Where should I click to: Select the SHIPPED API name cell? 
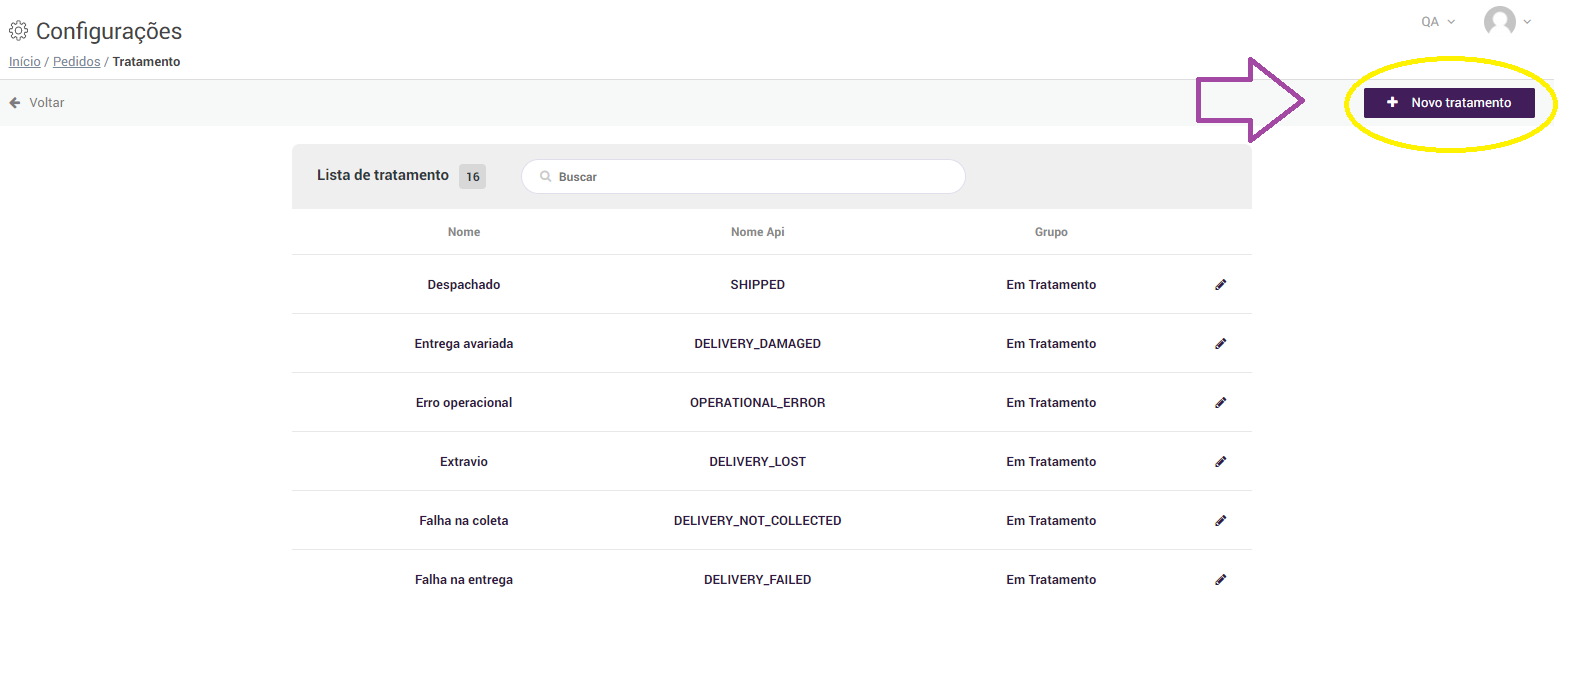[x=758, y=285]
